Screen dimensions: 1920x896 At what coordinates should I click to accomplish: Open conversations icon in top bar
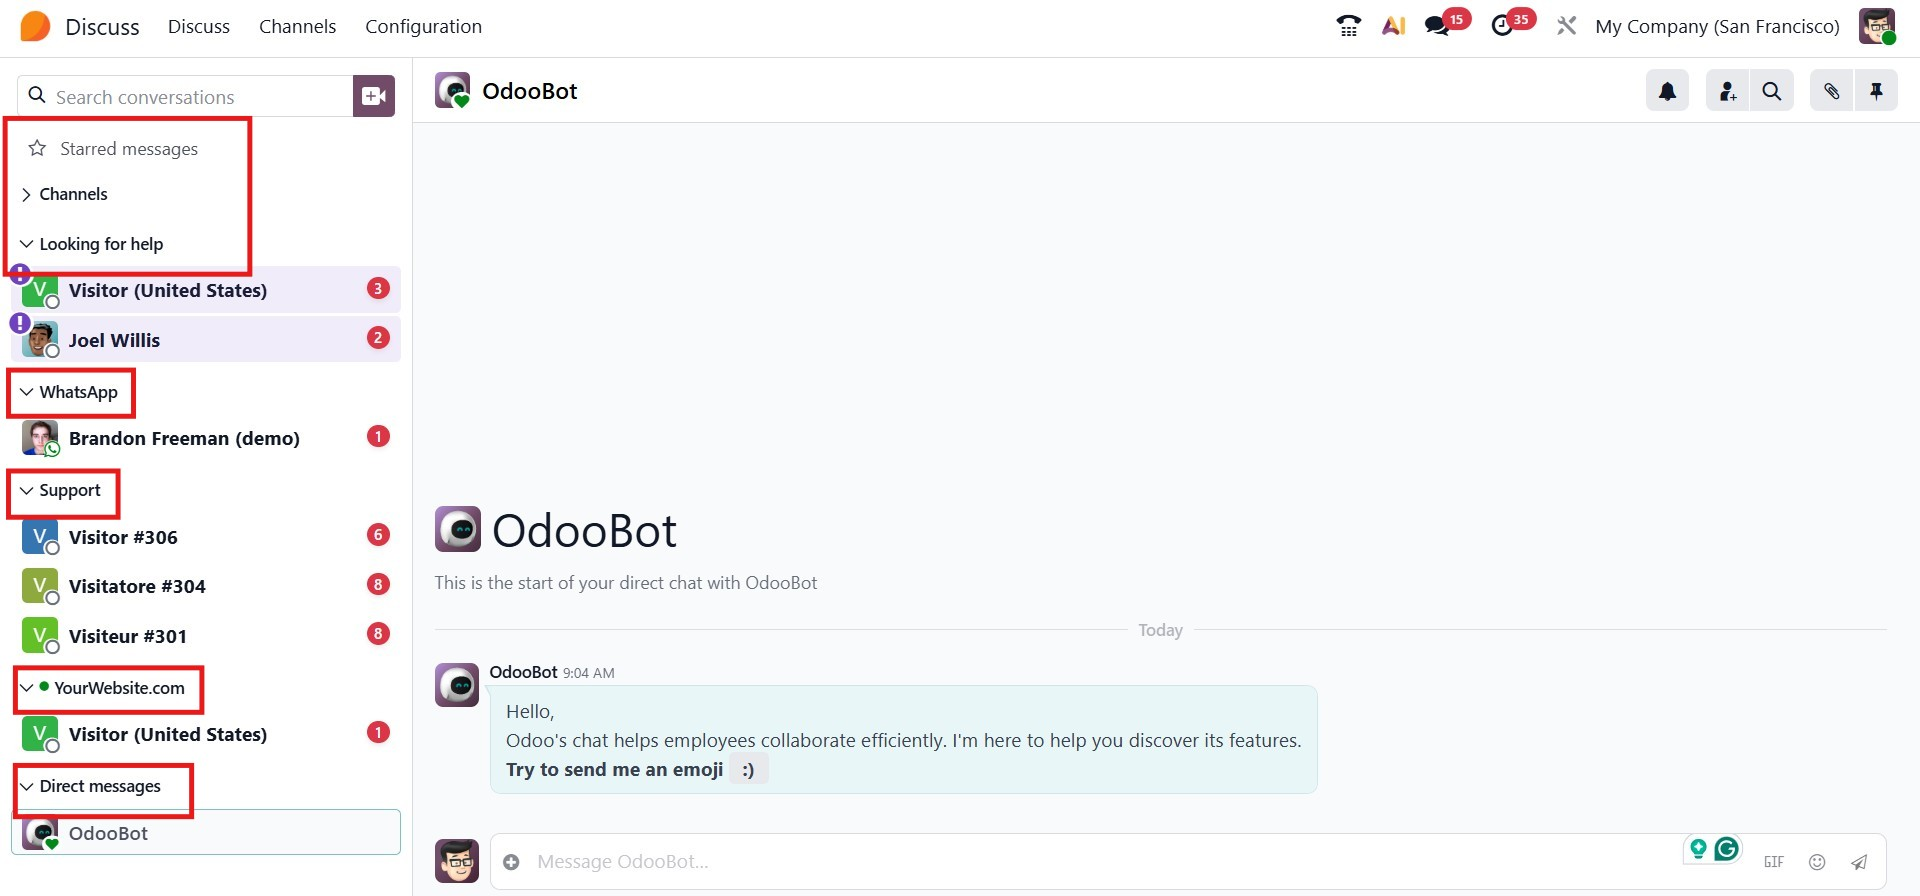(1437, 26)
